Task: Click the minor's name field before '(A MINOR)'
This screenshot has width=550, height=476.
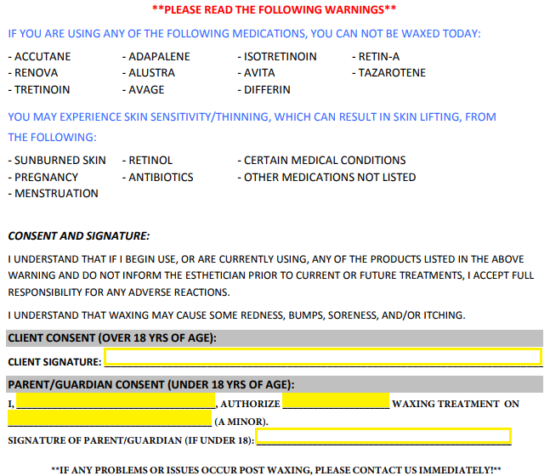Action: tap(110, 418)
